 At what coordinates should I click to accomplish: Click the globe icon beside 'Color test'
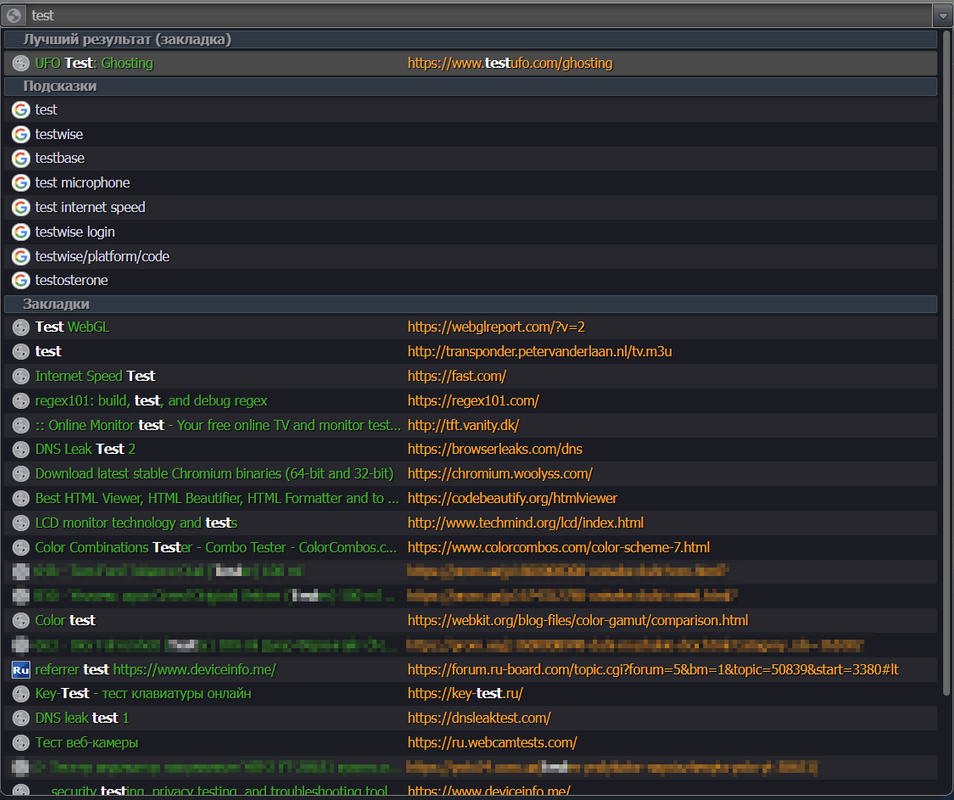click(21, 621)
